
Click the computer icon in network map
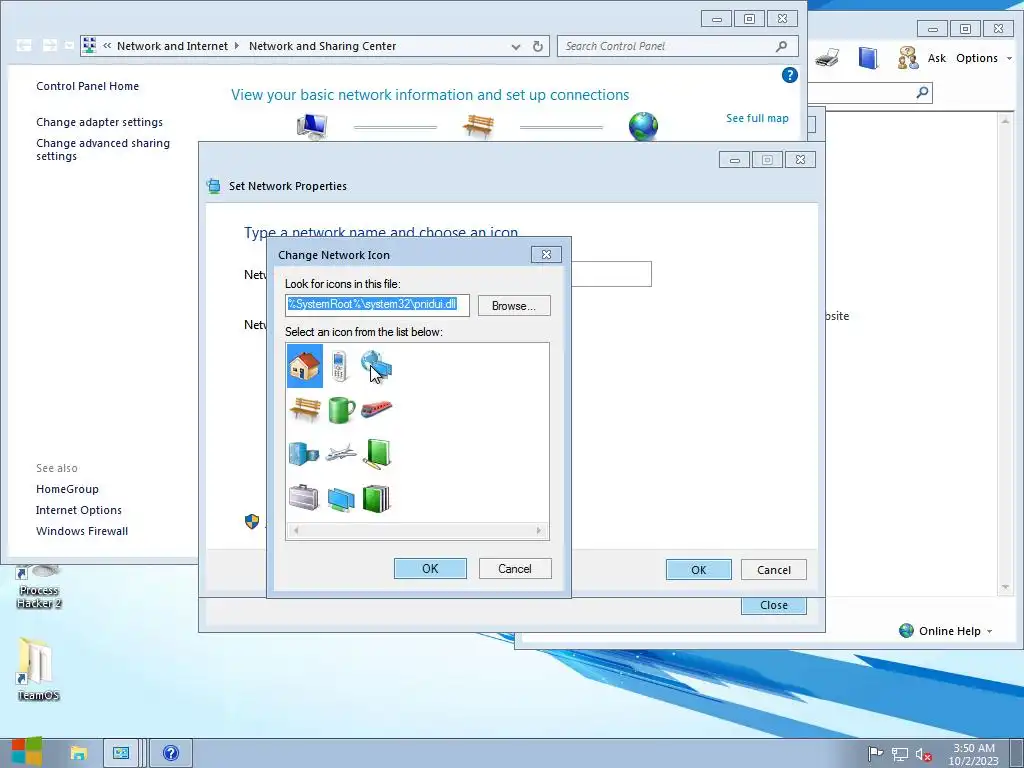click(x=312, y=126)
